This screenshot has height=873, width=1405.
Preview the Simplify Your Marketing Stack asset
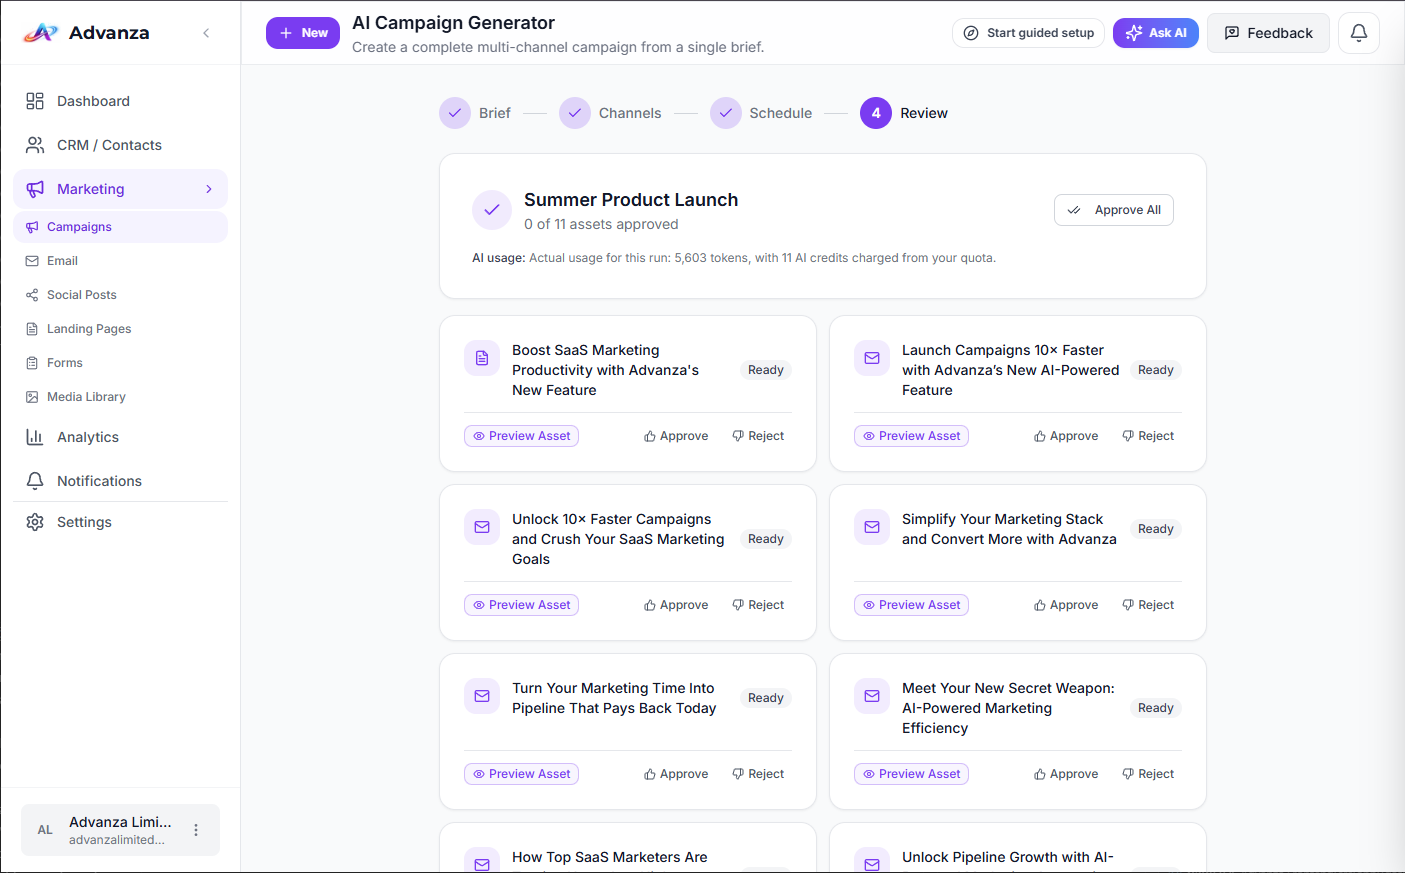coord(911,605)
